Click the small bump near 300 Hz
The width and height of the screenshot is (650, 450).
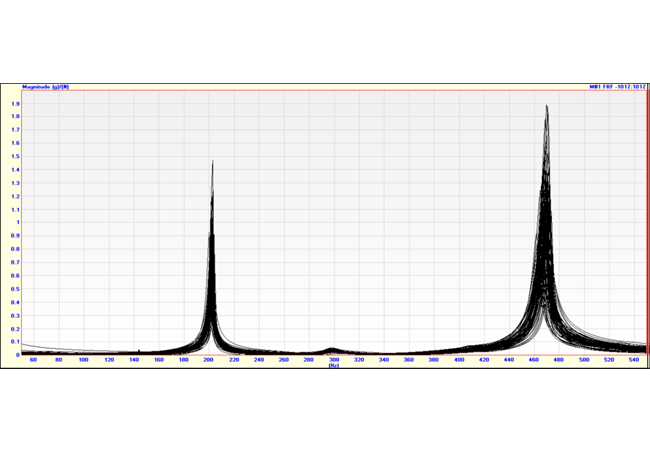[x=331, y=349]
